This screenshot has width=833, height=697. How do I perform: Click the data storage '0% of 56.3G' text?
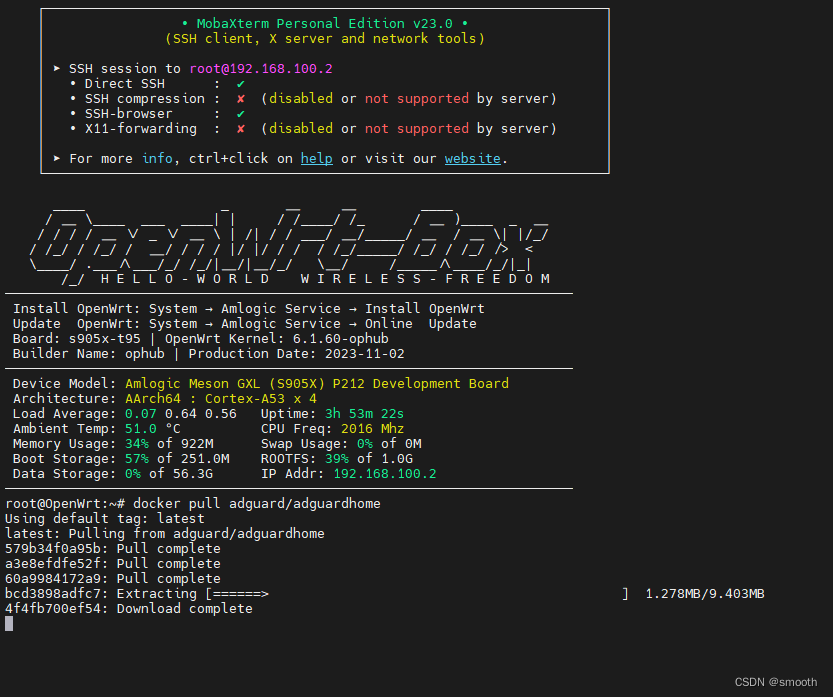(169, 473)
